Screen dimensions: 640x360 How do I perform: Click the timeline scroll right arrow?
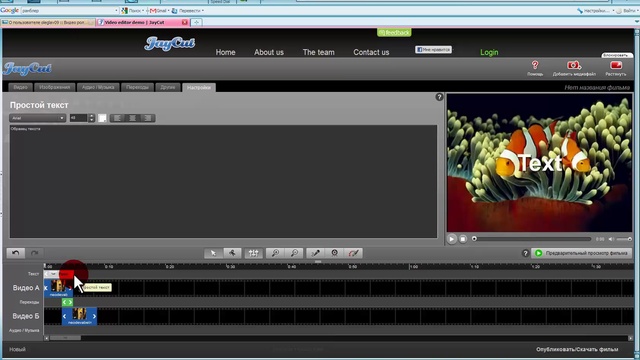pos(631,338)
